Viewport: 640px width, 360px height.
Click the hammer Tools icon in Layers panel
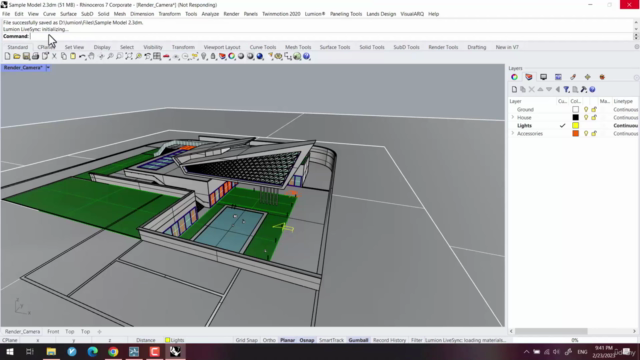click(x=584, y=89)
